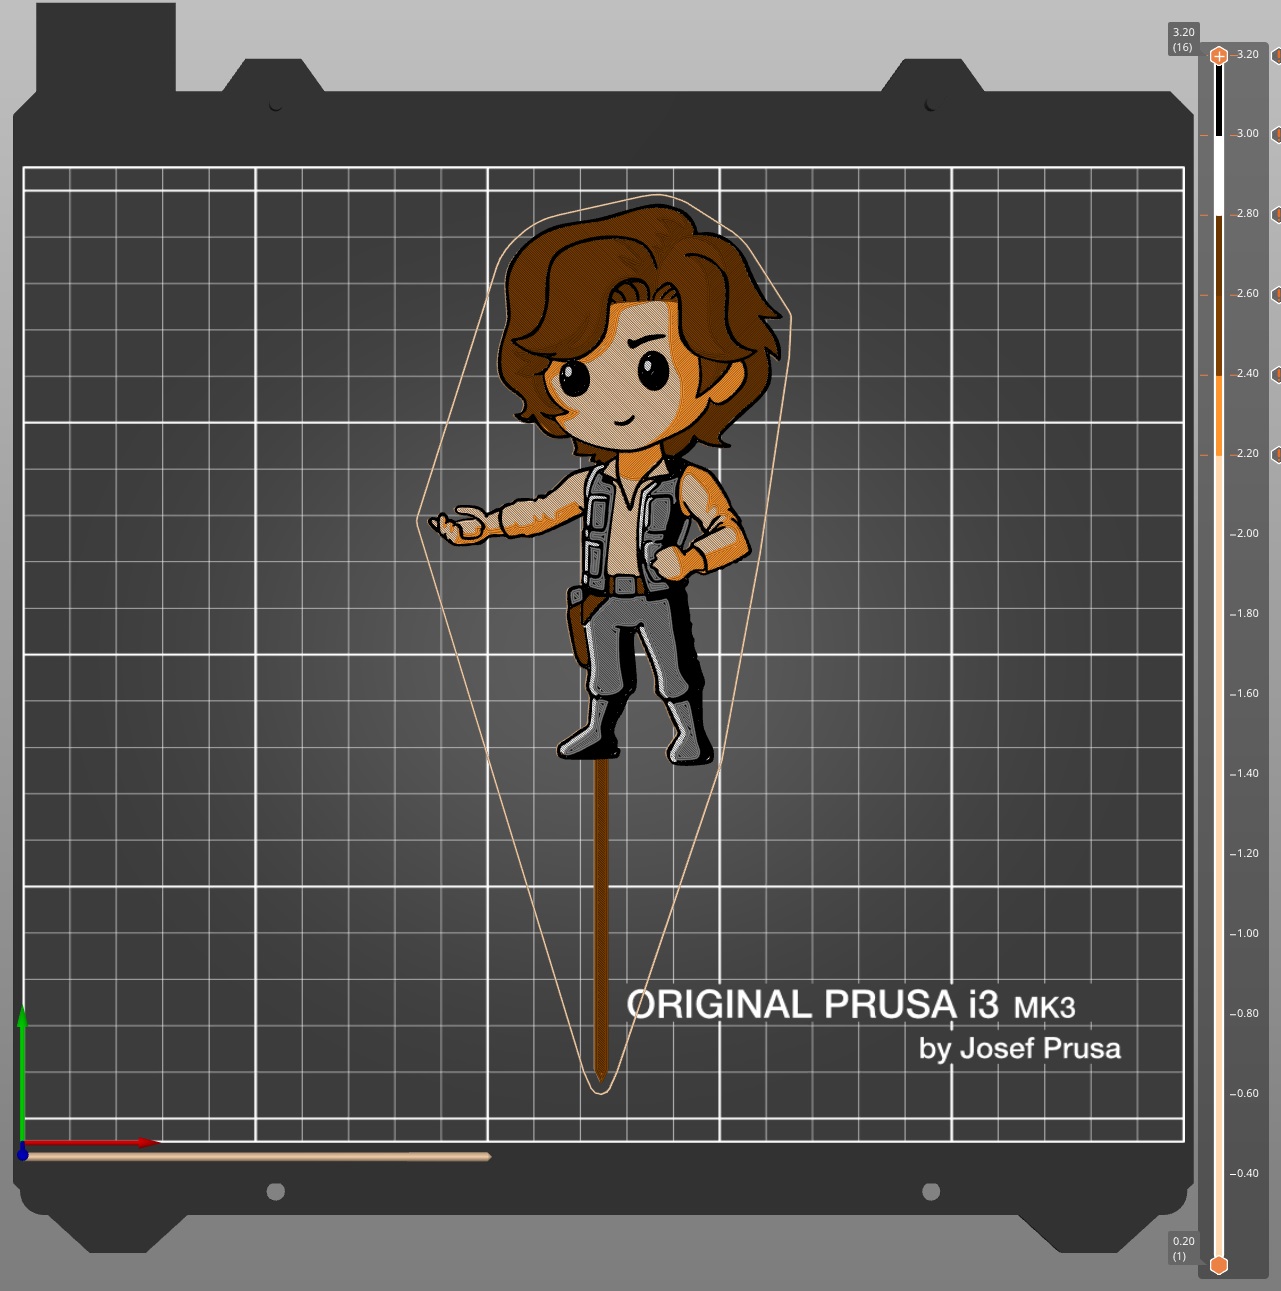Click the 1.80 tick label on slider
The width and height of the screenshot is (1281, 1291).
(x=1247, y=614)
